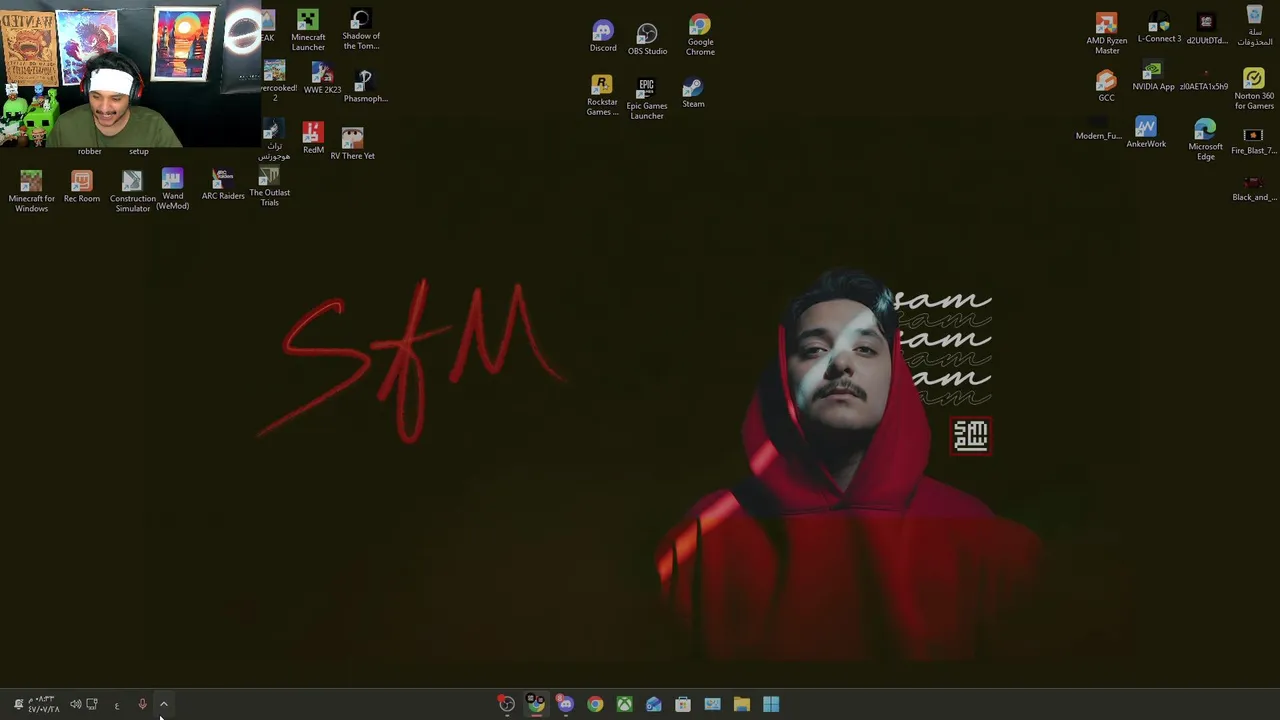Open Microsoft Edge desktop shortcut
Image resolution: width=1280 pixels, height=720 pixels.
pos(1205,139)
